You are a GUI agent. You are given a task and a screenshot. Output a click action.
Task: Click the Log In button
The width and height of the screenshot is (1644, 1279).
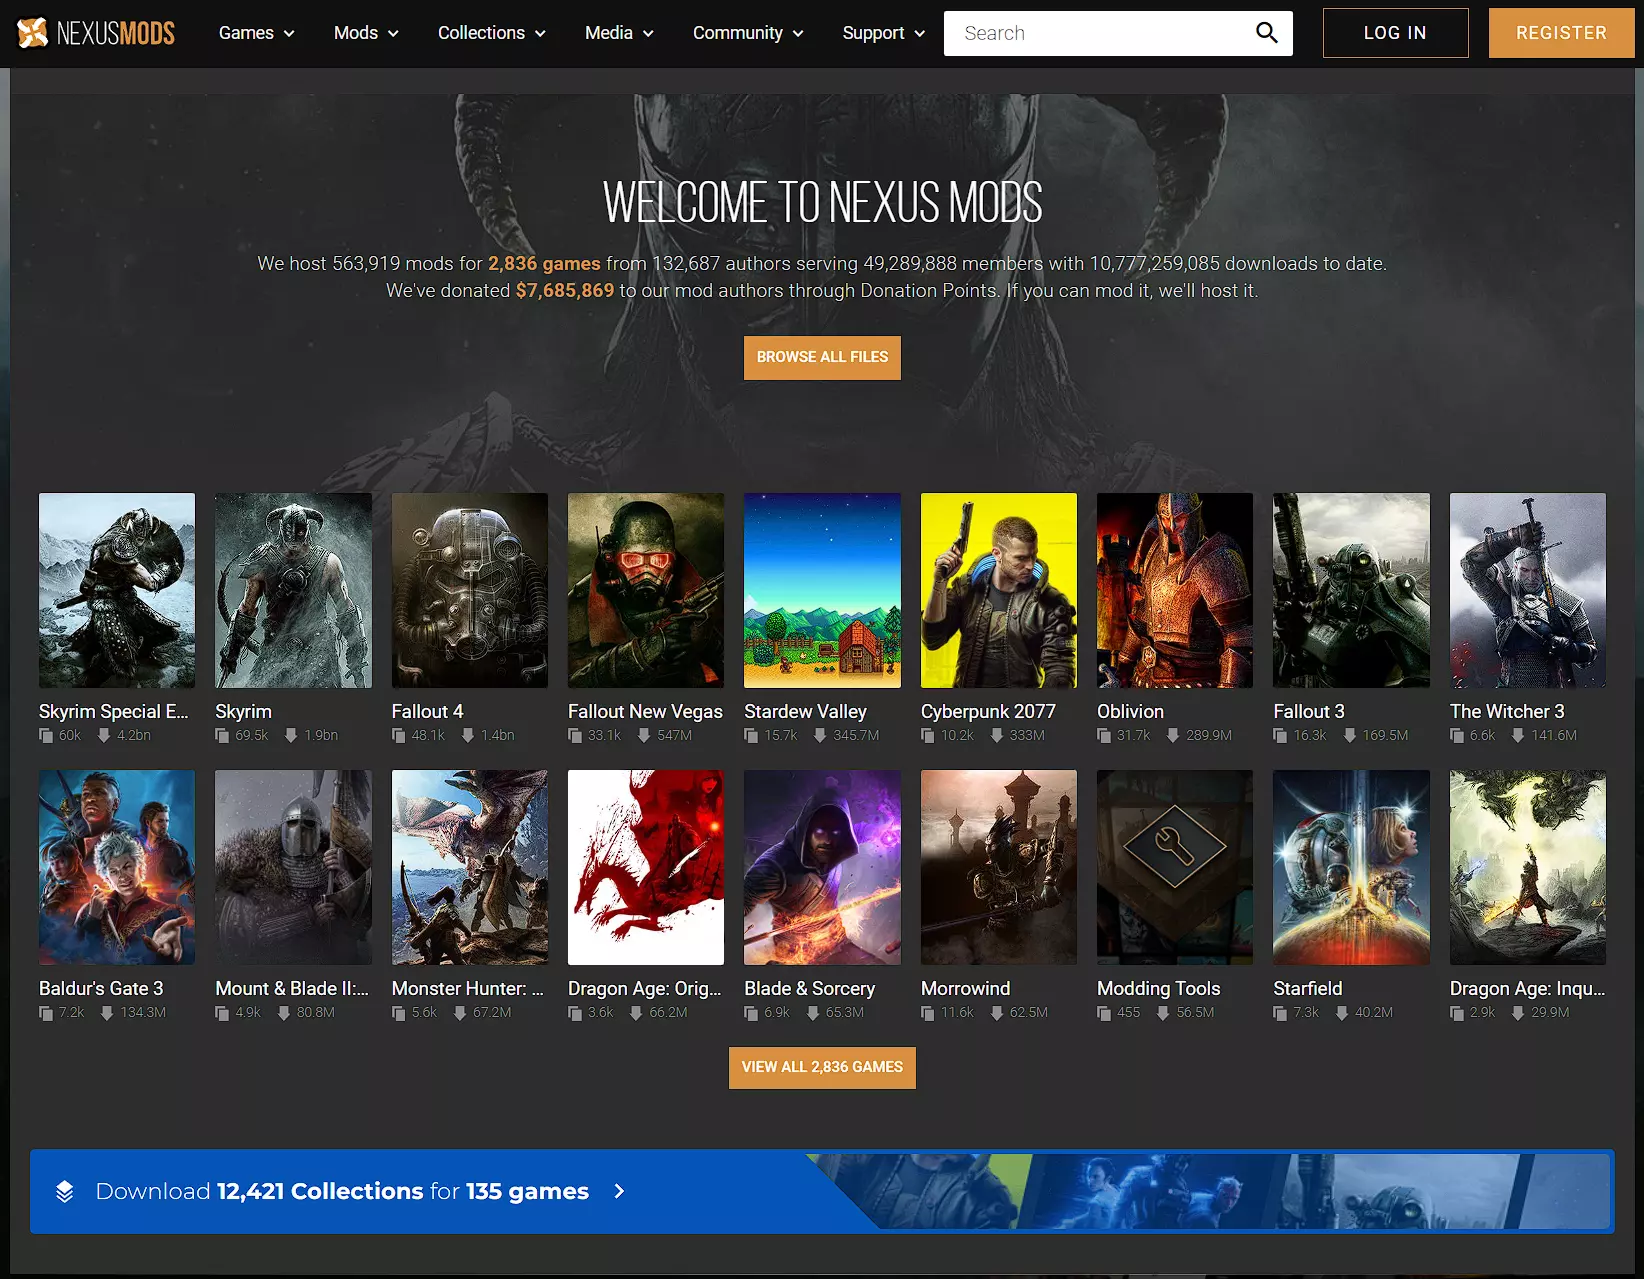(x=1395, y=33)
